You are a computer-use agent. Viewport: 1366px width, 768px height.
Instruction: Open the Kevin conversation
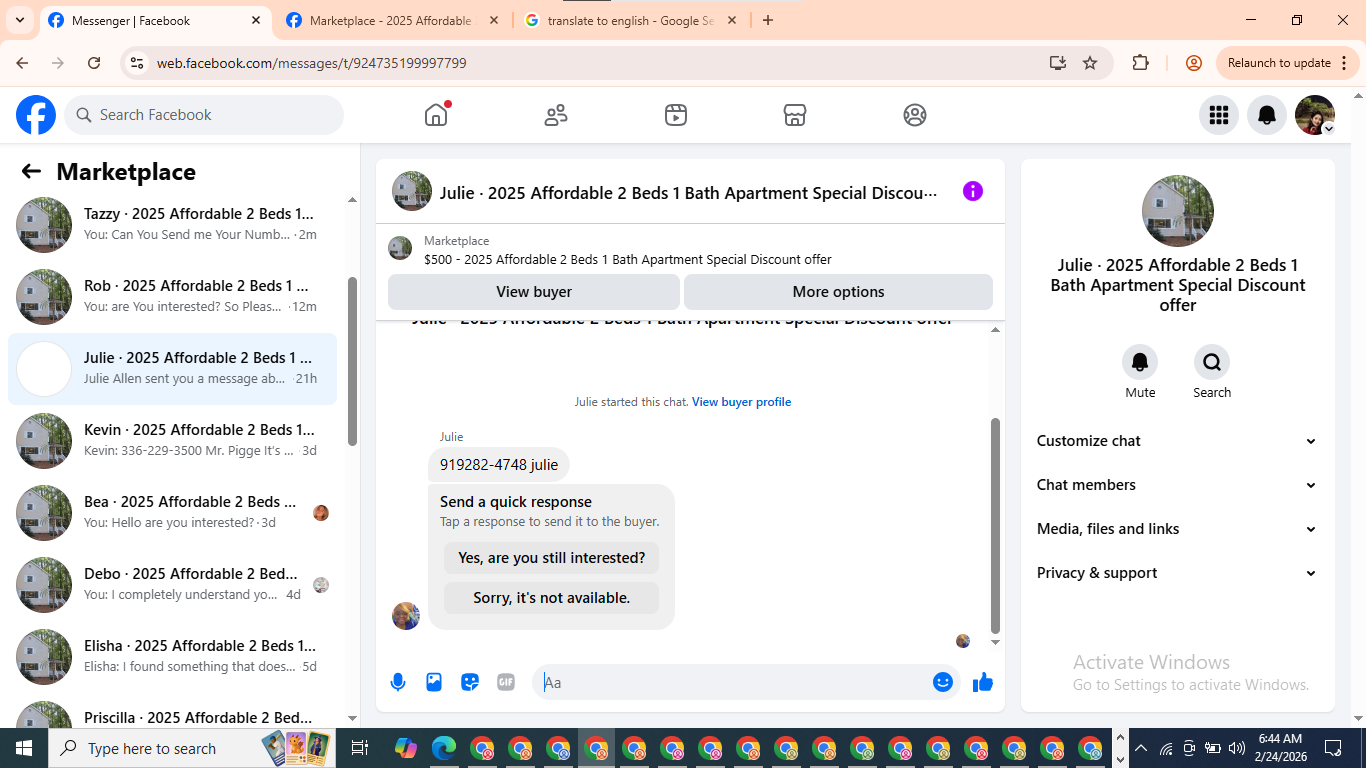pyautogui.click(x=172, y=441)
